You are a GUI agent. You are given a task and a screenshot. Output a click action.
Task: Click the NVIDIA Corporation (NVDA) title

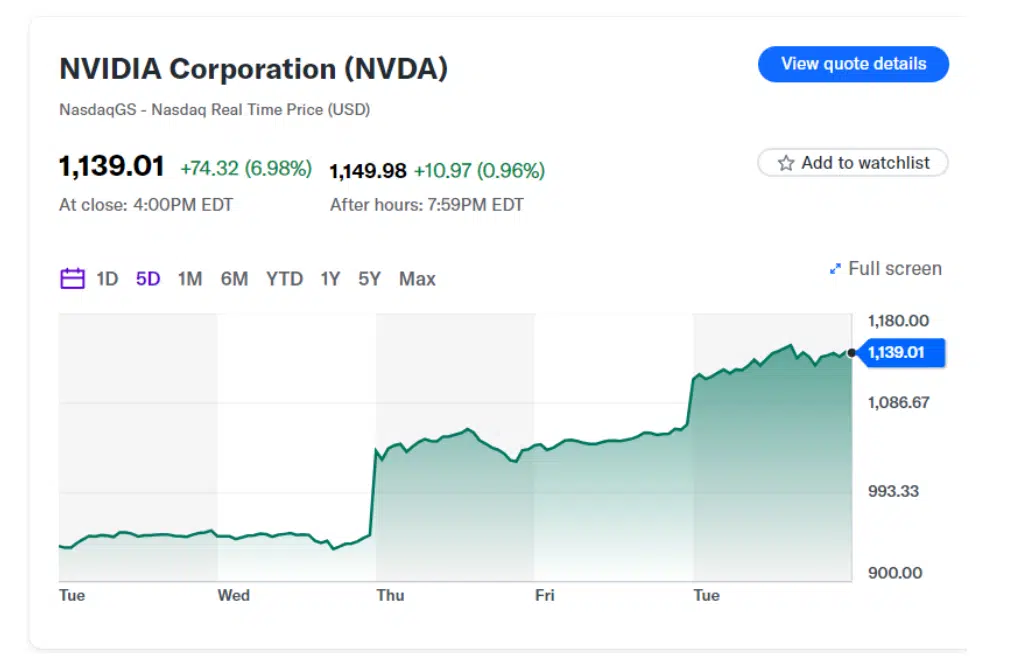click(x=252, y=68)
